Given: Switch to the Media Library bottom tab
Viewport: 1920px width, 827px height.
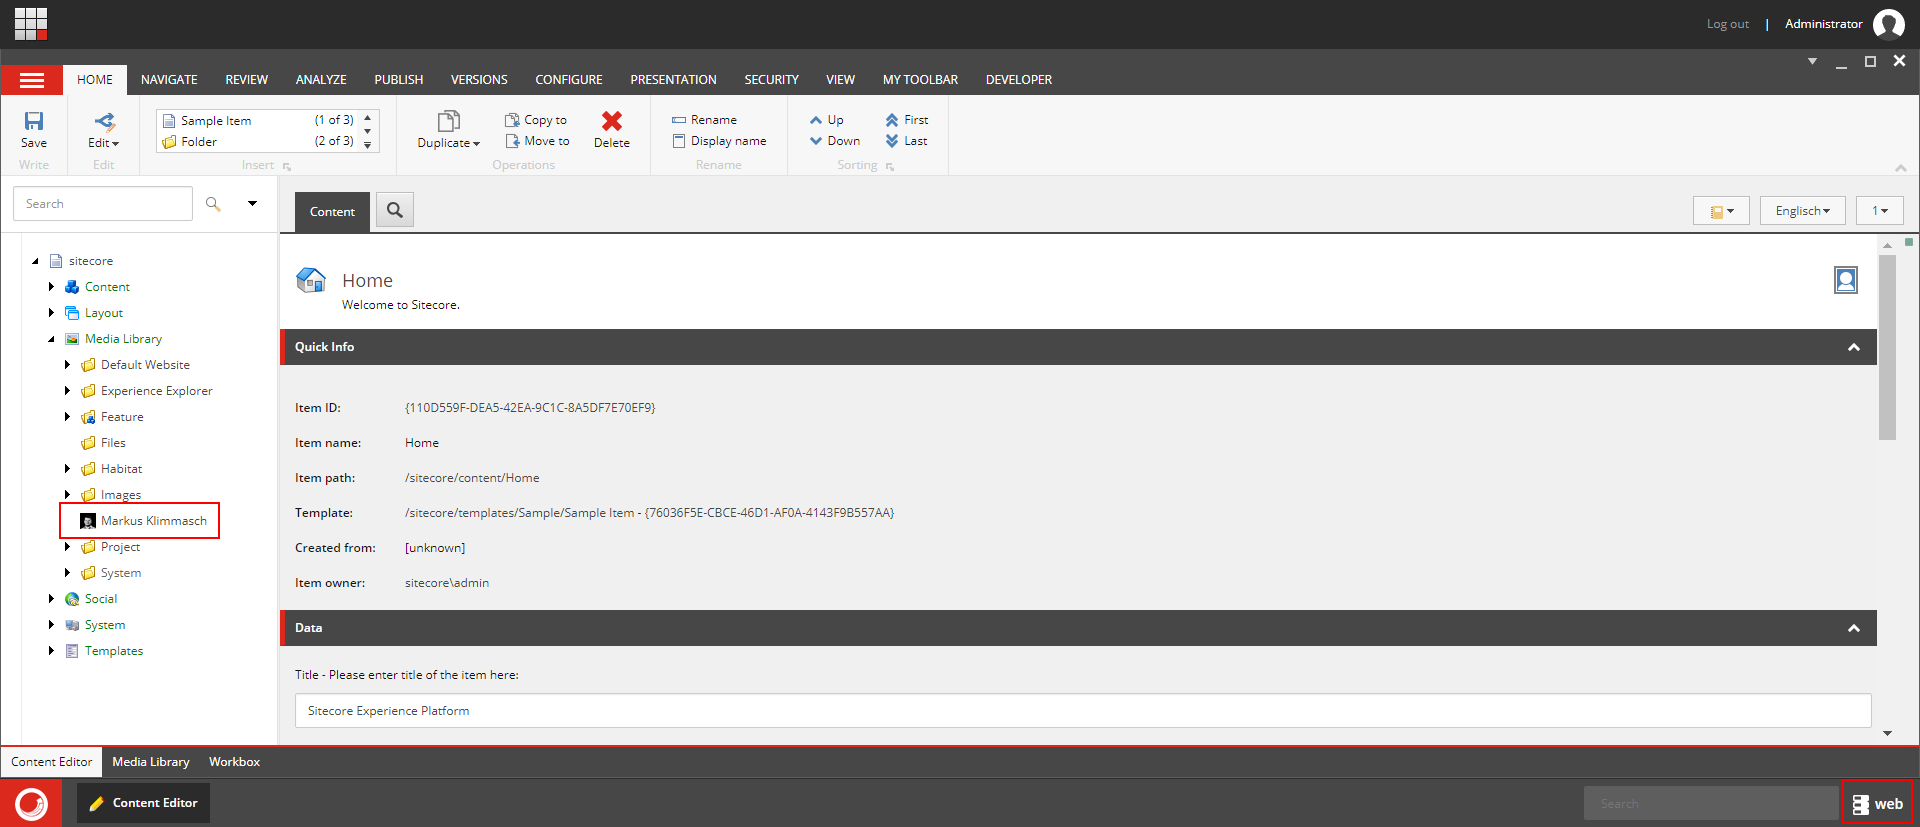Looking at the screenshot, I should pyautogui.click(x=151, y=762).
